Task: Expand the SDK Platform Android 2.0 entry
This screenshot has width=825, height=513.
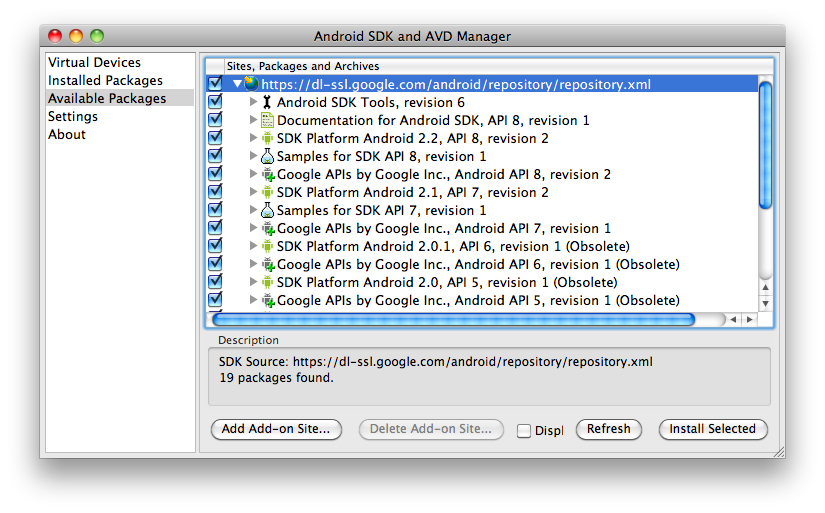Action: (x=253, y=282)
